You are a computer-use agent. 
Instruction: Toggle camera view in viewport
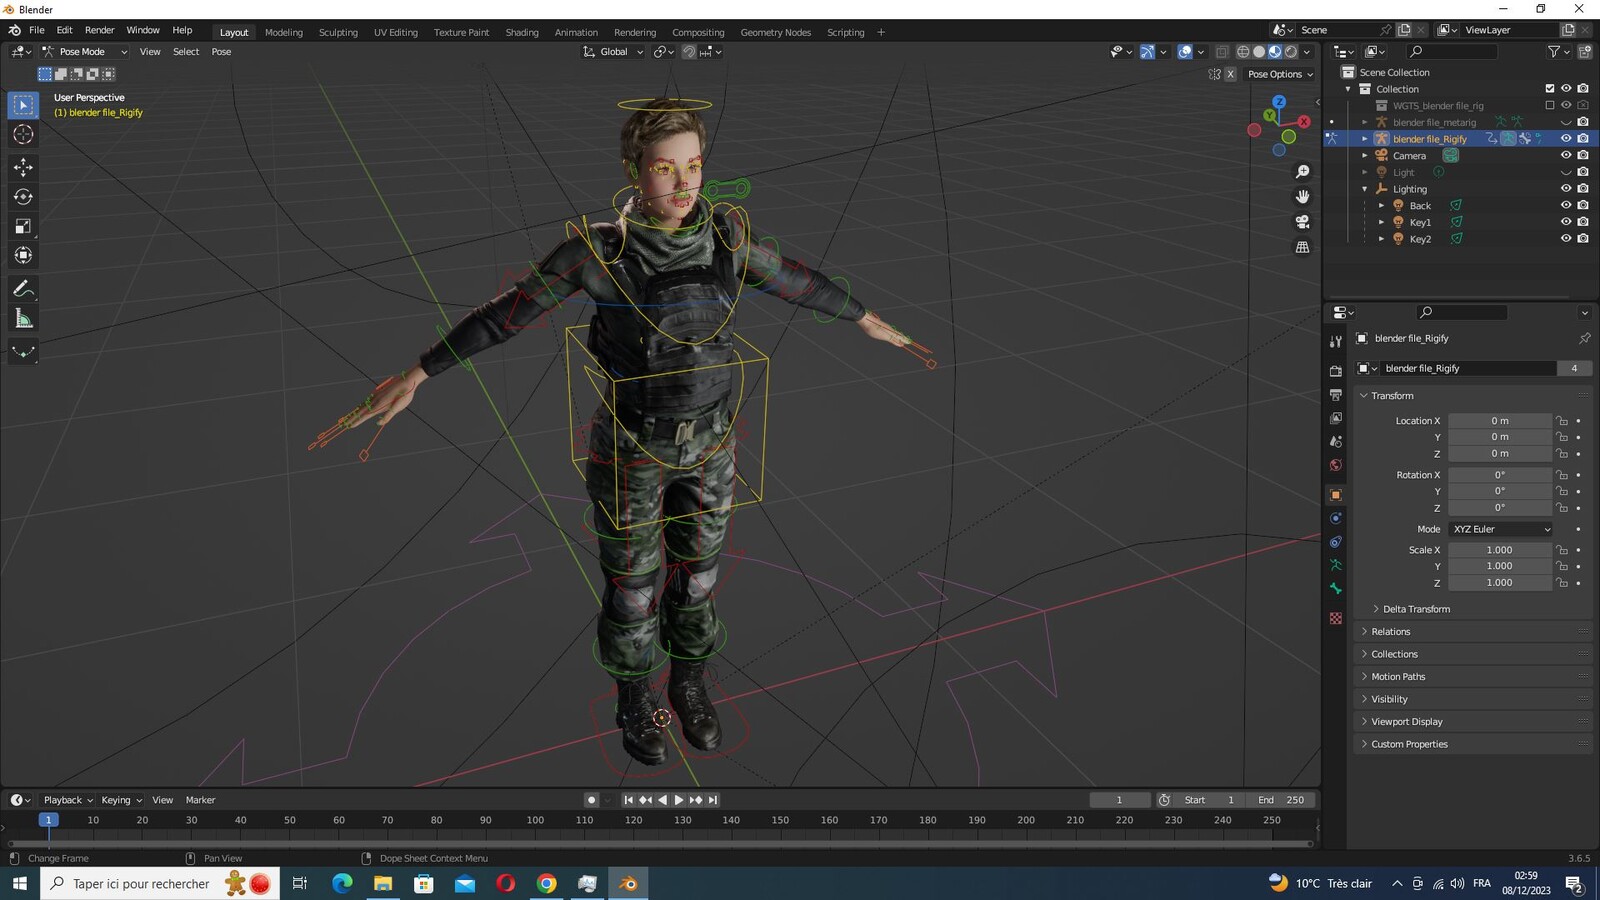pos(1302,222)
